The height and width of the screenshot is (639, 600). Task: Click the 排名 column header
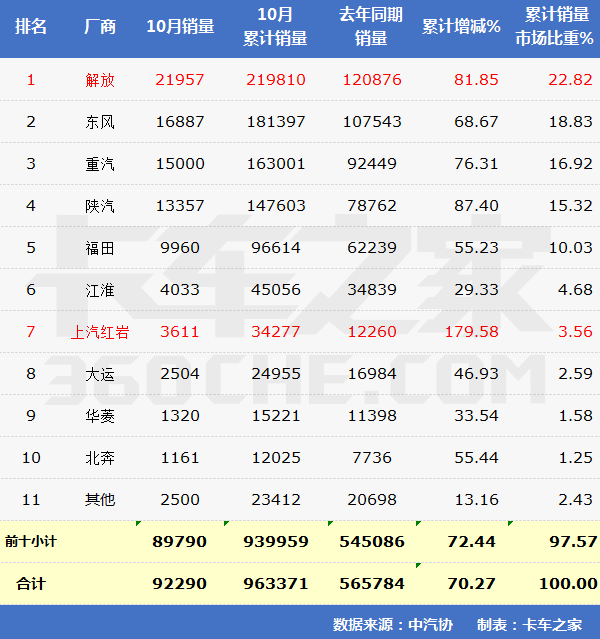click(x=31, y=26)
